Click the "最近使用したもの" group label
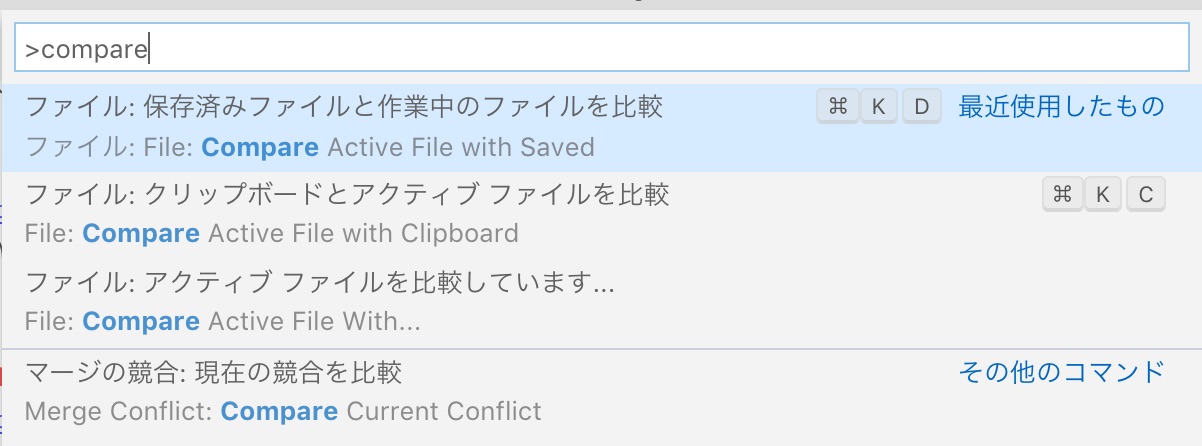This screenshot has height=446, width=1202. tap(1061, 106)
